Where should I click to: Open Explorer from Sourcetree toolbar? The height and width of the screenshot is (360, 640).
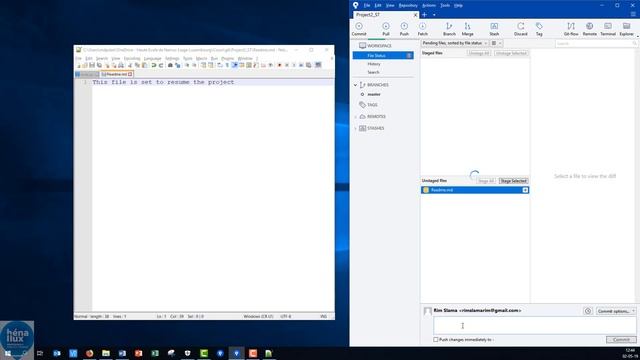click(626, 29)
